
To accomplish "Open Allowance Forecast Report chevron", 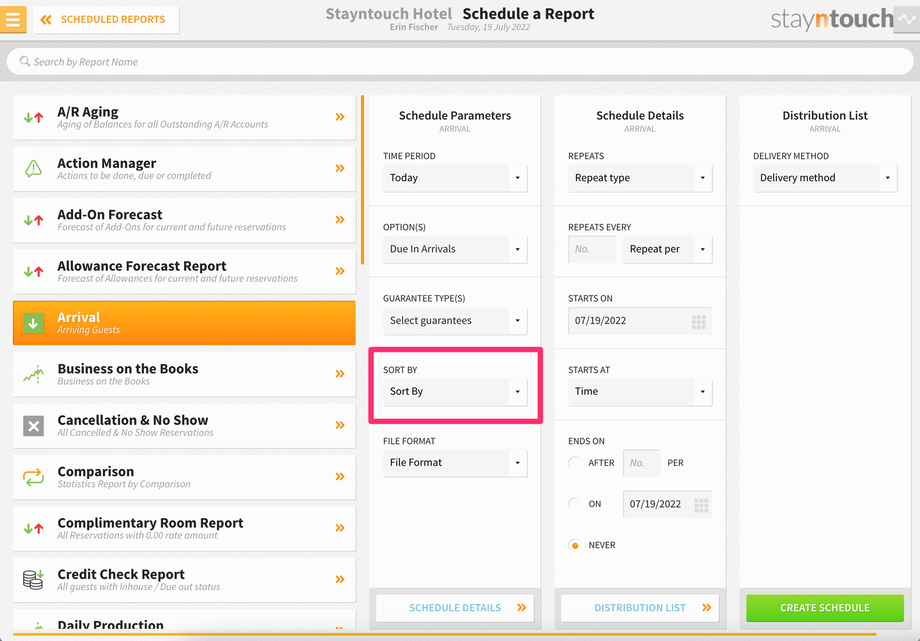I will [340, 271].
